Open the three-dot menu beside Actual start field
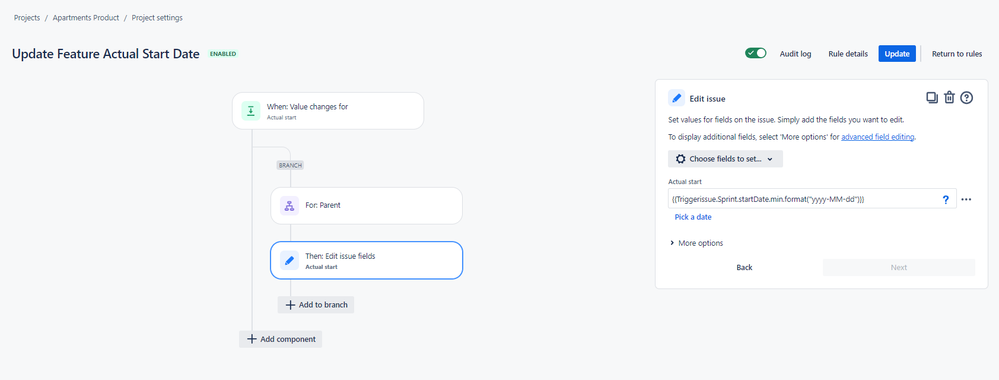Screen dimensions: 999x380 point(967,200)
